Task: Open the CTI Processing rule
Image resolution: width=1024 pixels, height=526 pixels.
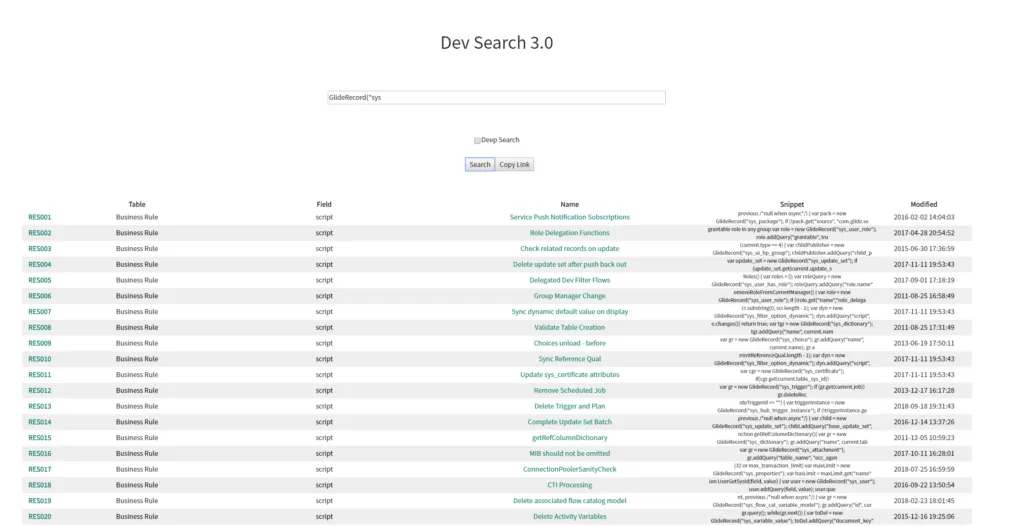Action: pos(569,485)
